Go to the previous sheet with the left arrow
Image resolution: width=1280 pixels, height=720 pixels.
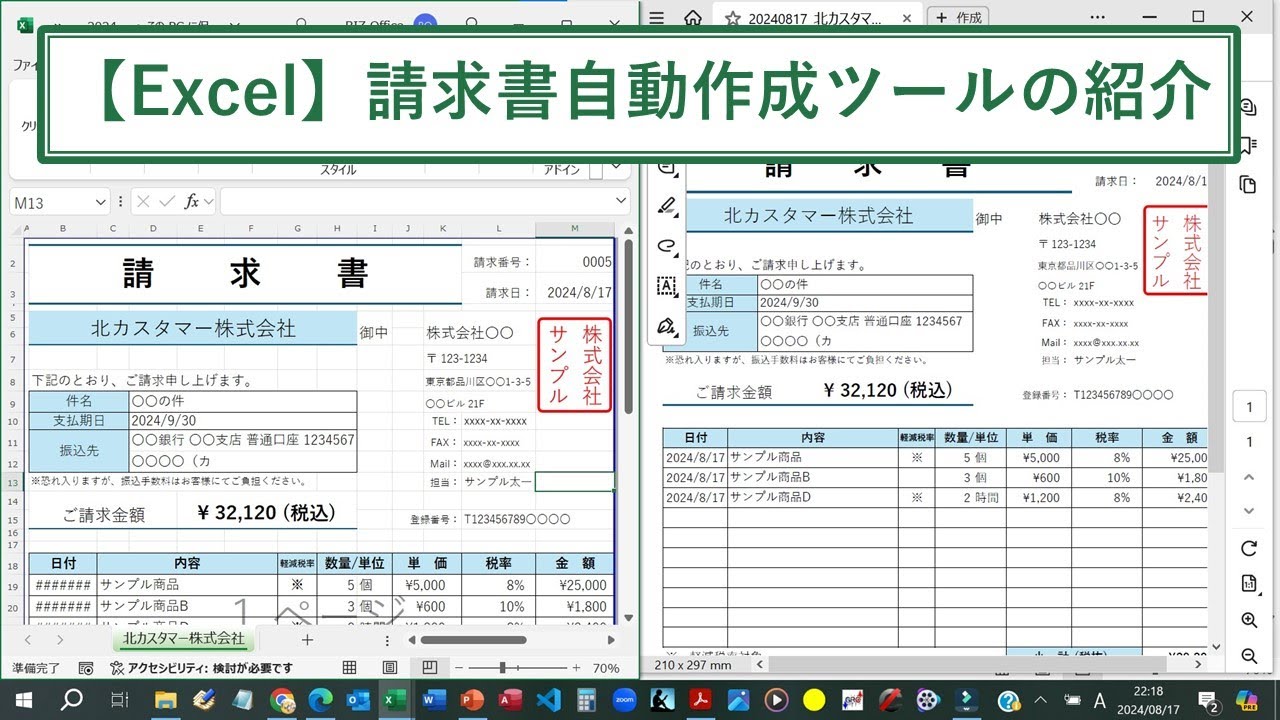point(28,639)
